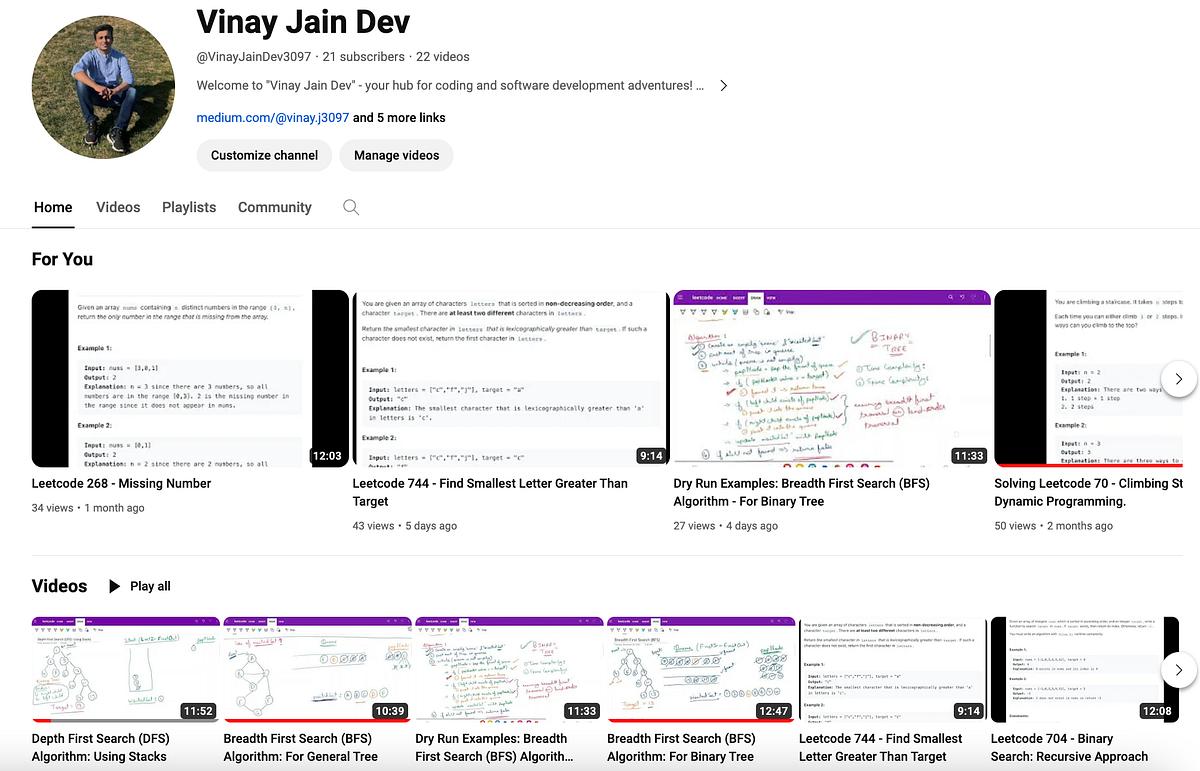
Task: Click the channel profile picture
Action: click(x=103, y=87)
